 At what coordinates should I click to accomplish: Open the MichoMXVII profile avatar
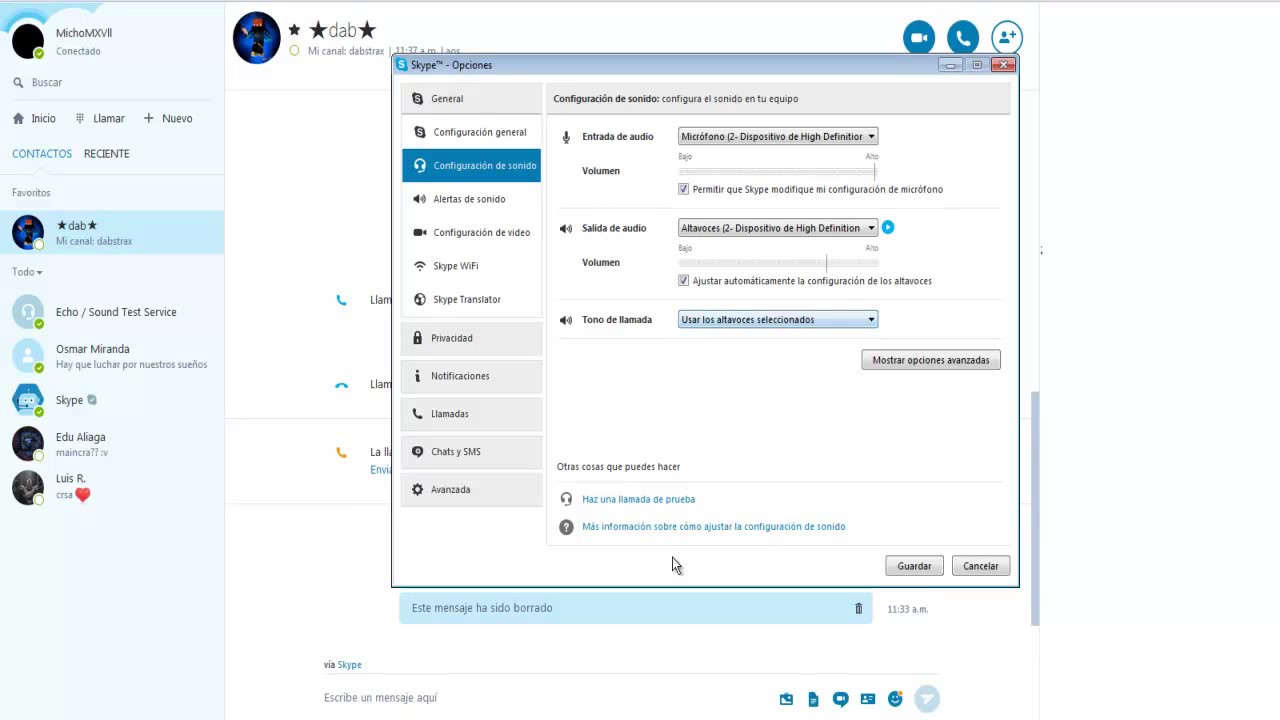click(x=28, y=41)
